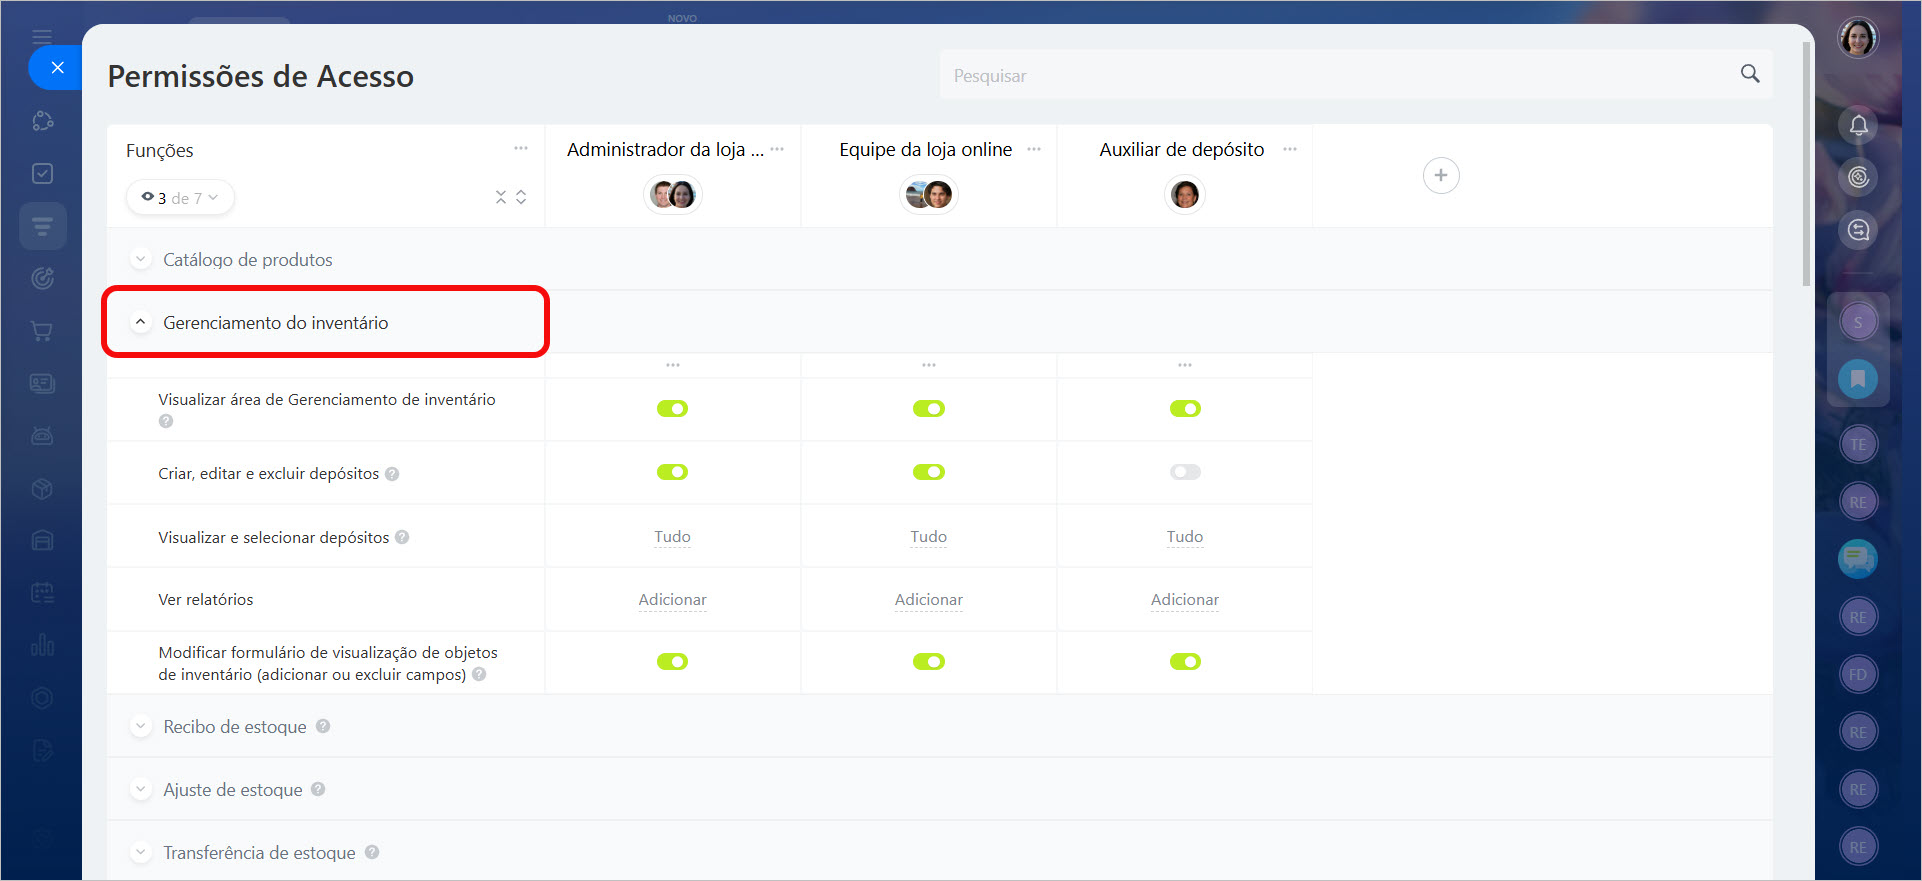This screenshot has width=1922, height=881.
Task: Show help for Ajuste de estoque
Action: pos(318,789)
